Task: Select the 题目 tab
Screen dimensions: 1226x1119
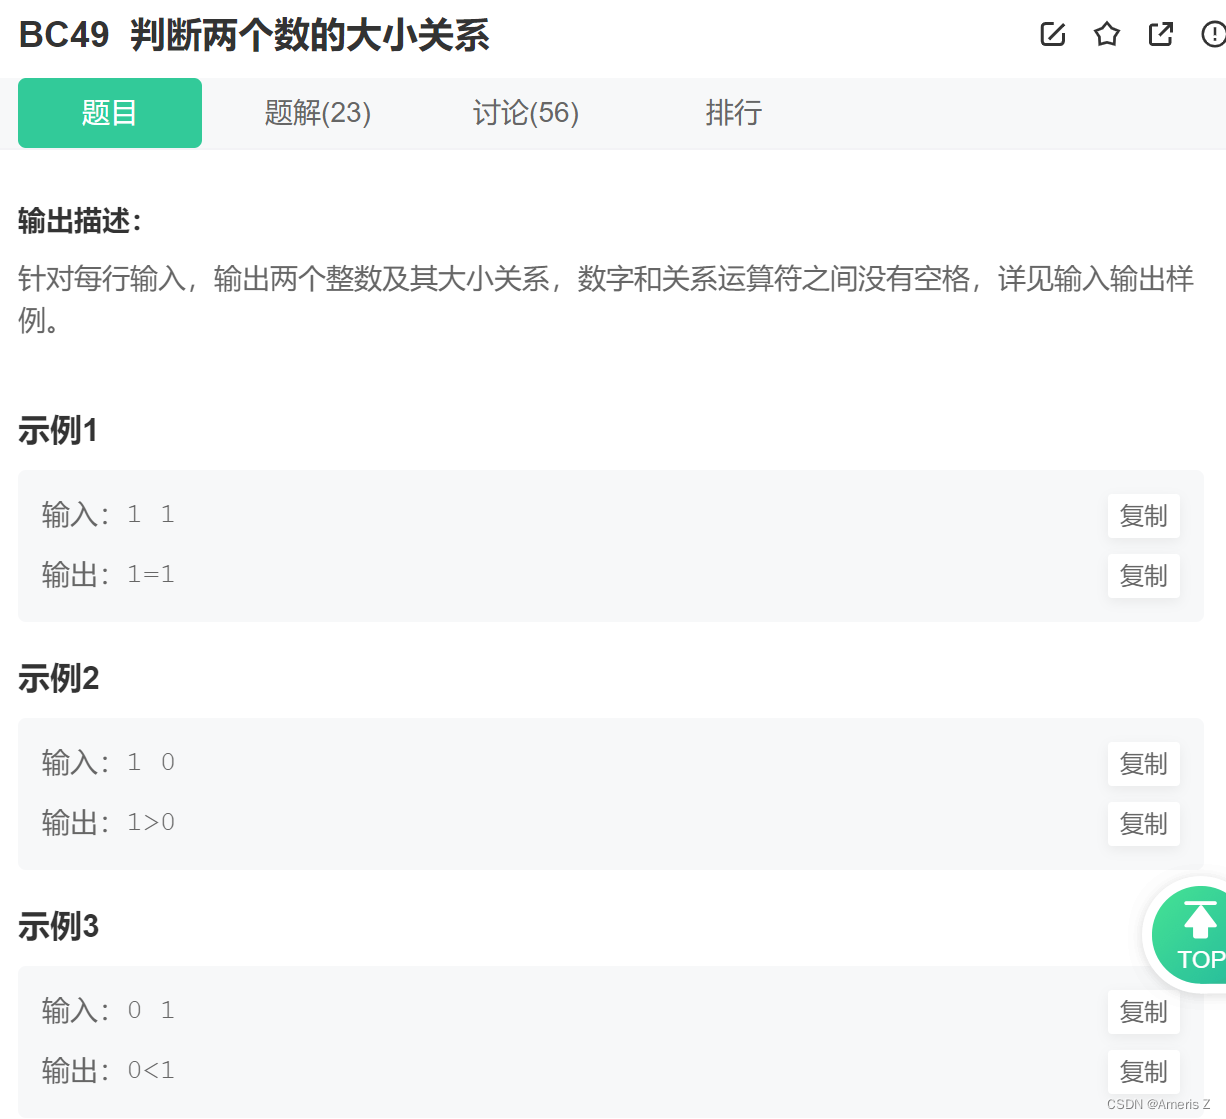Action: pyautogui.click(x=110, y=113)
